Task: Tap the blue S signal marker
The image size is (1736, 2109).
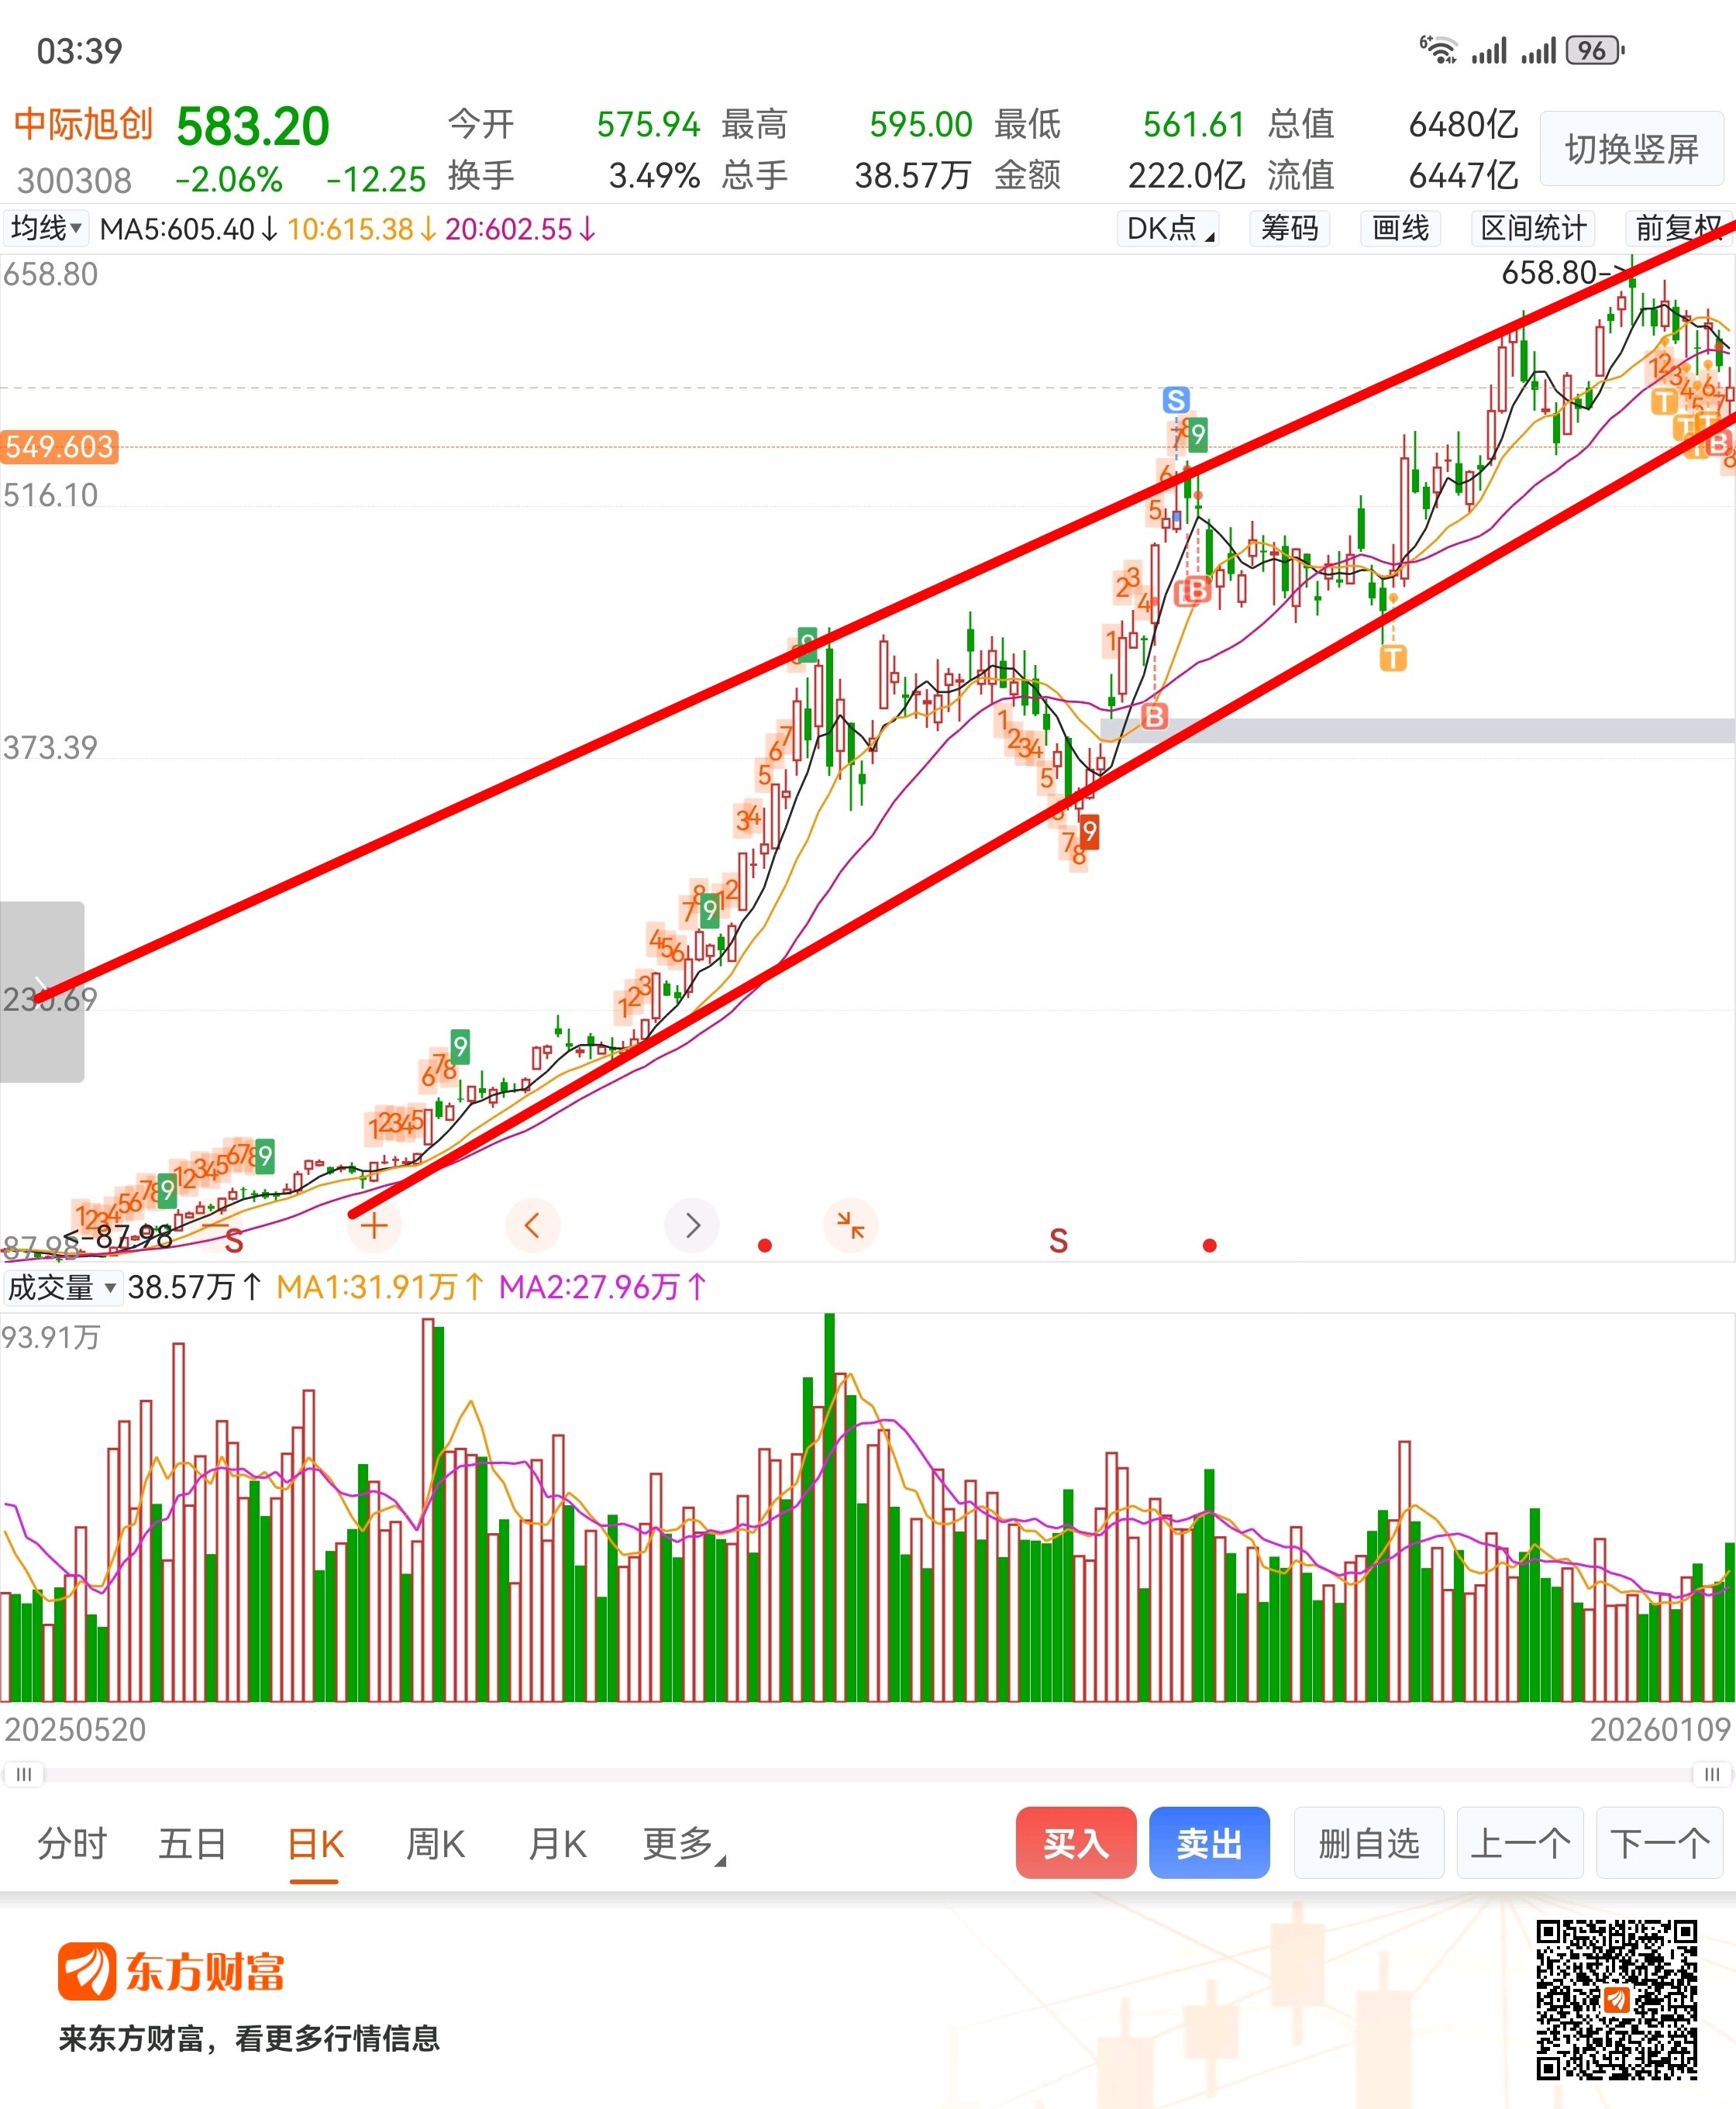Action: point(1176,400)
